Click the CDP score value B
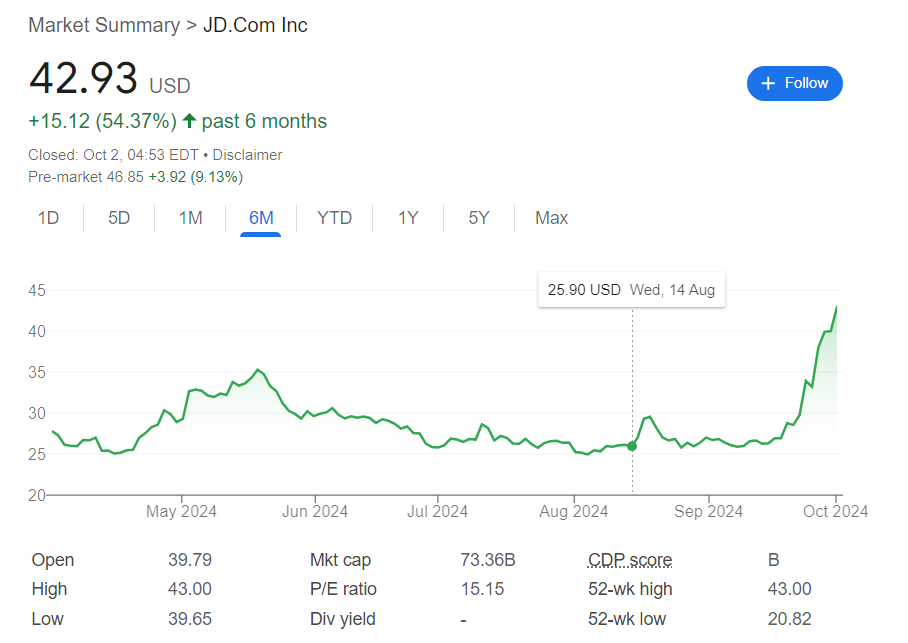This screenshot has height=643, width=908. click(774, 560)
